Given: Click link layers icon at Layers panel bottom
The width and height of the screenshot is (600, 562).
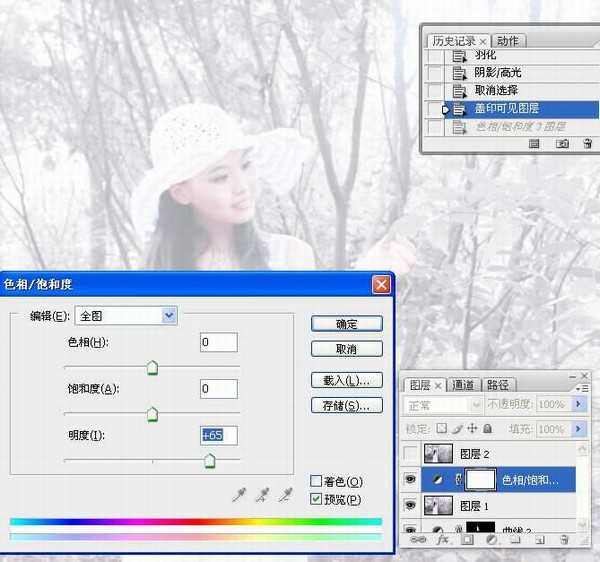Looking at the screenshot, I should coord(418,540).
